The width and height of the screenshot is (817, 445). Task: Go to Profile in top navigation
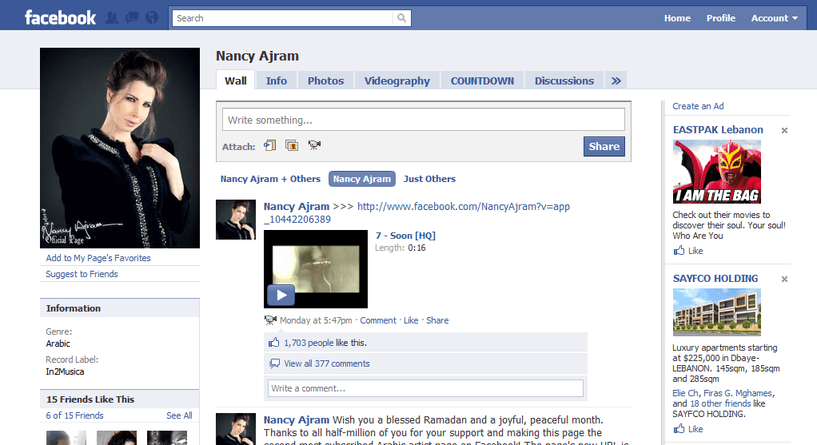(721, 18)
